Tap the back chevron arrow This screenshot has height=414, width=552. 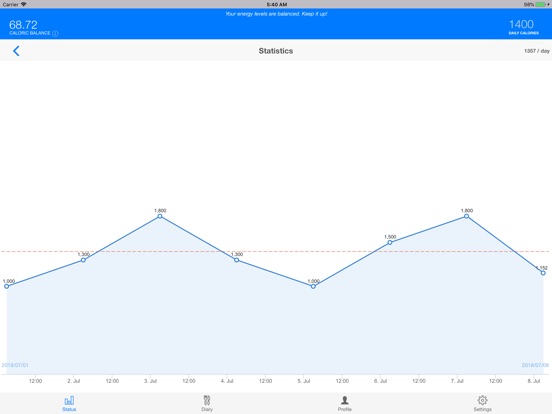pos(16,51)
